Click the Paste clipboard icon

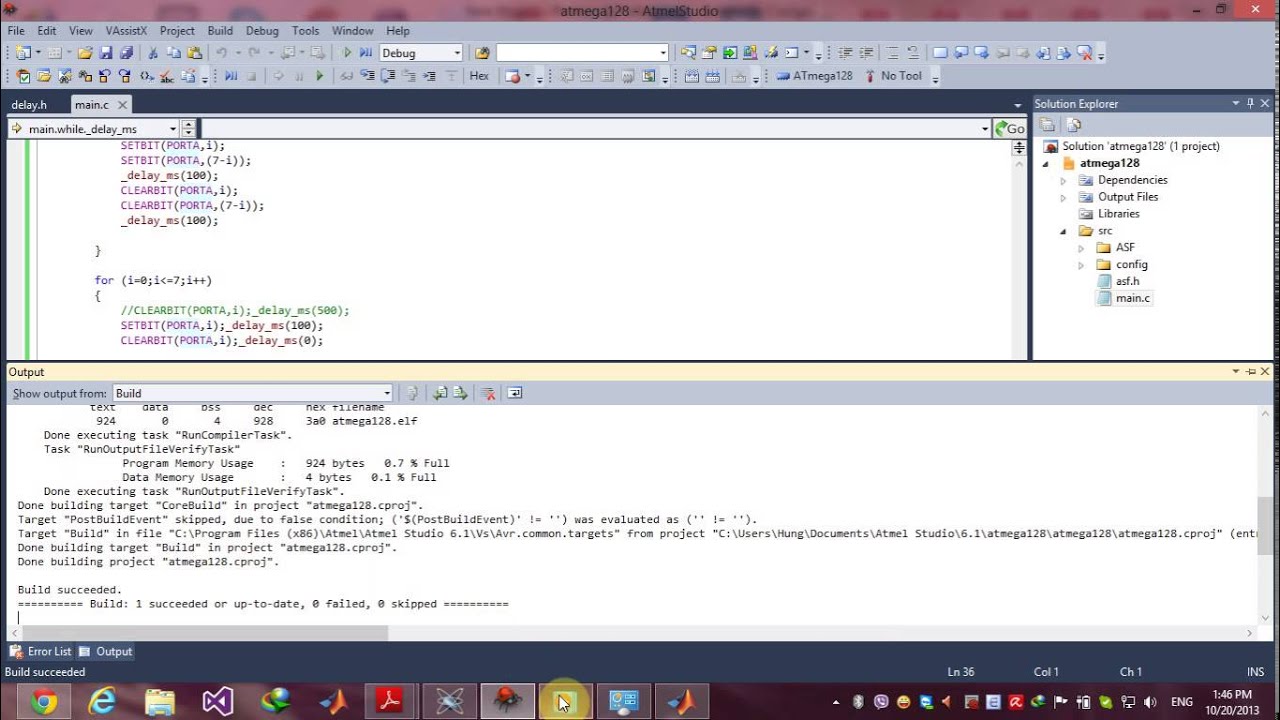tap(194, 53)
